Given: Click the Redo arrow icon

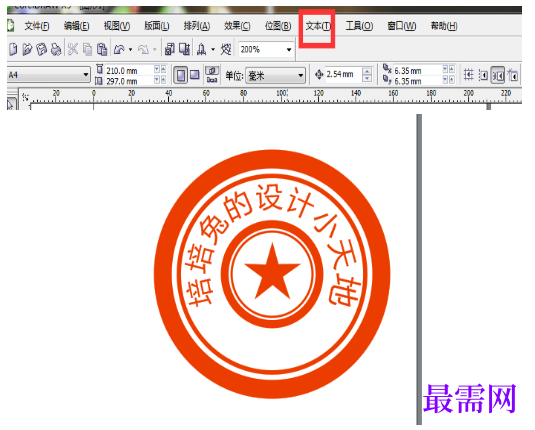Looking at the screenshot, I should coord(143,50).
